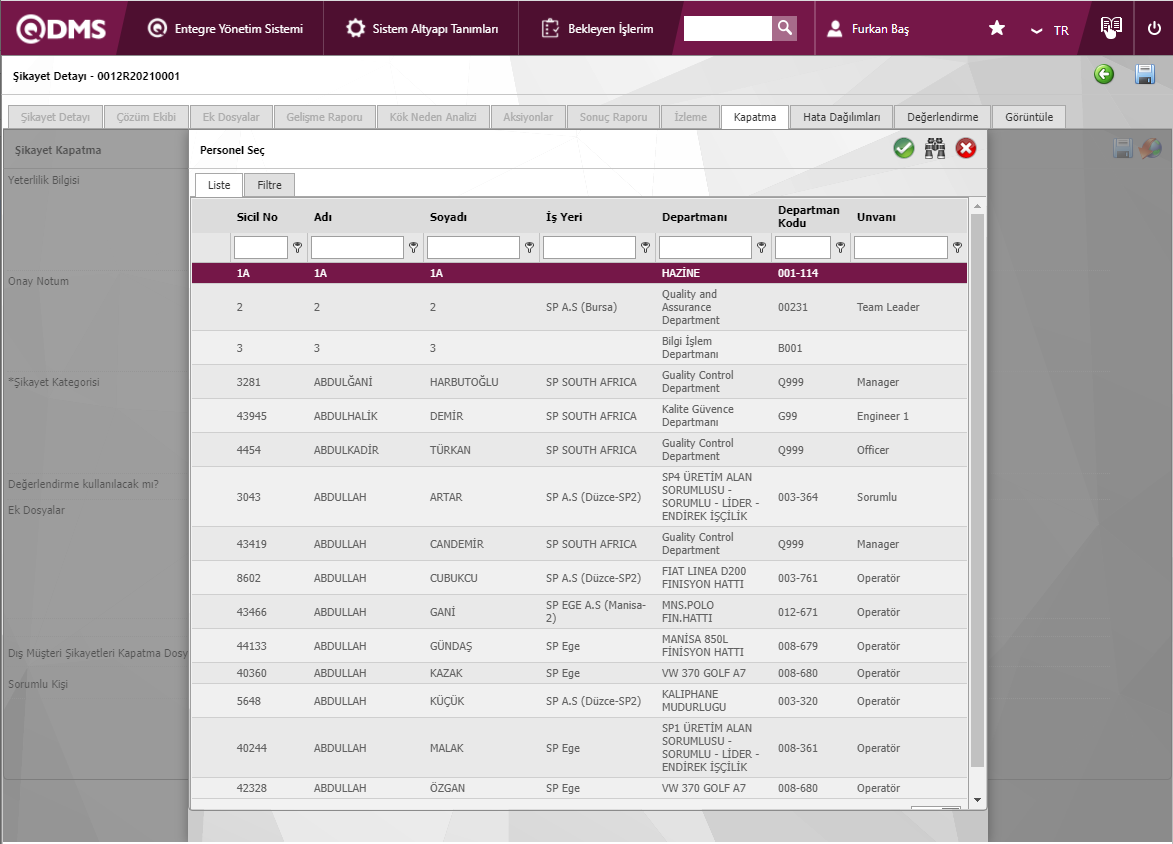Open the Soyadı column filter operator icon
This screenshot has height=844, width=1173.
[x=529, y=247]
